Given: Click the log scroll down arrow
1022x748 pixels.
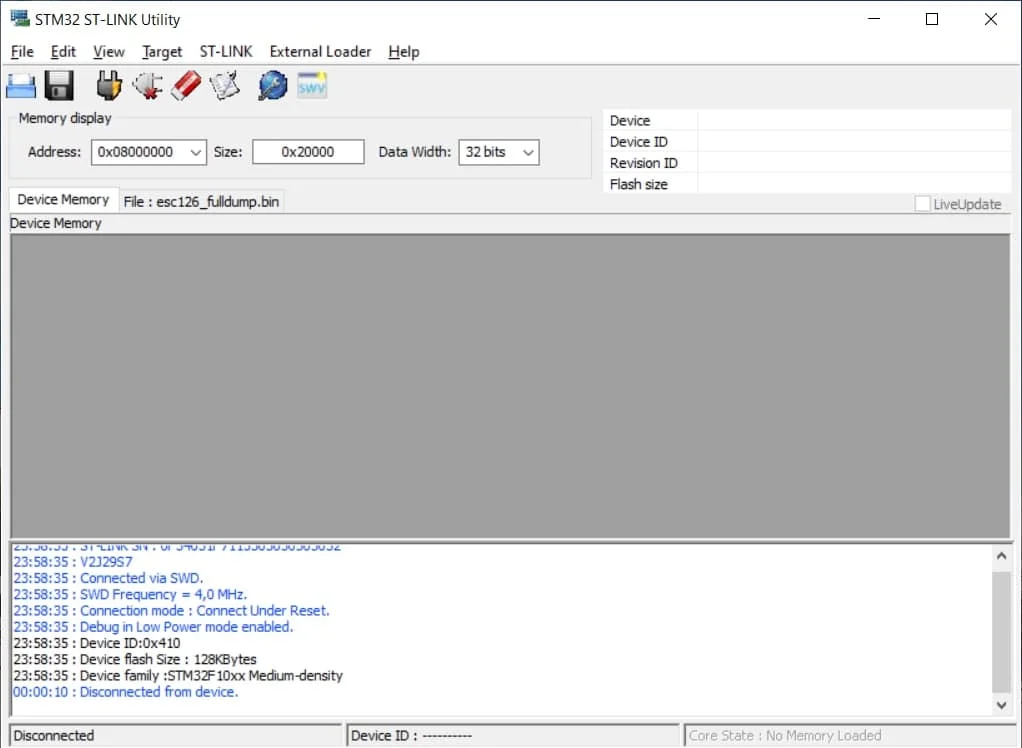Looking at the screenshot, I should 1002,705.
